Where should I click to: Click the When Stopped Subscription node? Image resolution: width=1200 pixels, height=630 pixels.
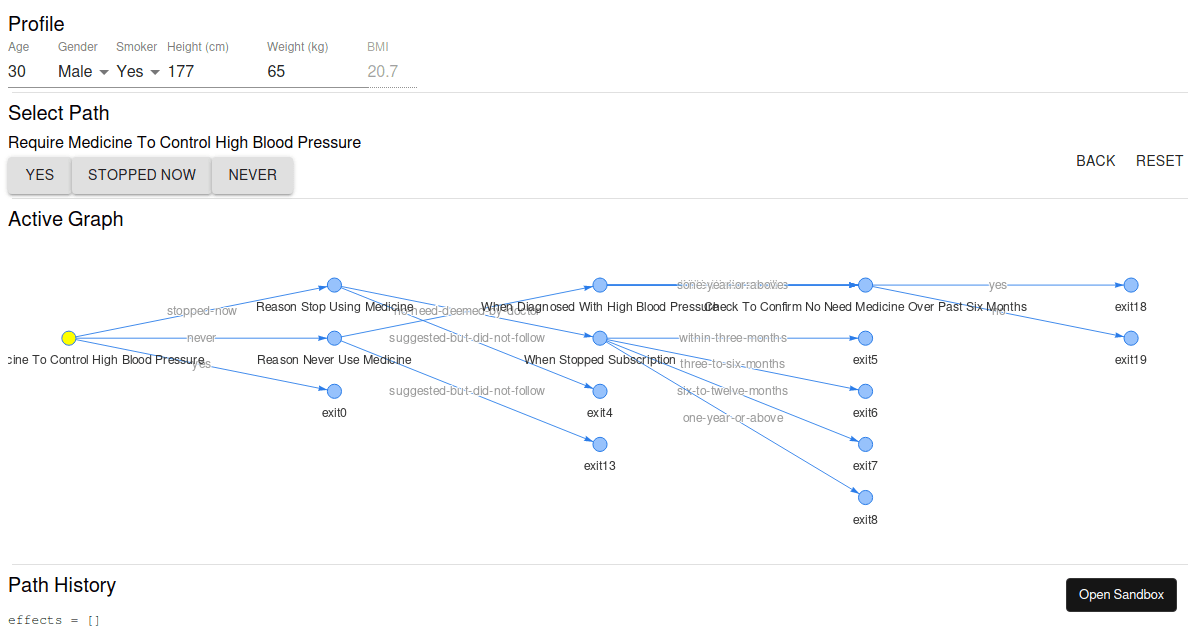point(599,338)
